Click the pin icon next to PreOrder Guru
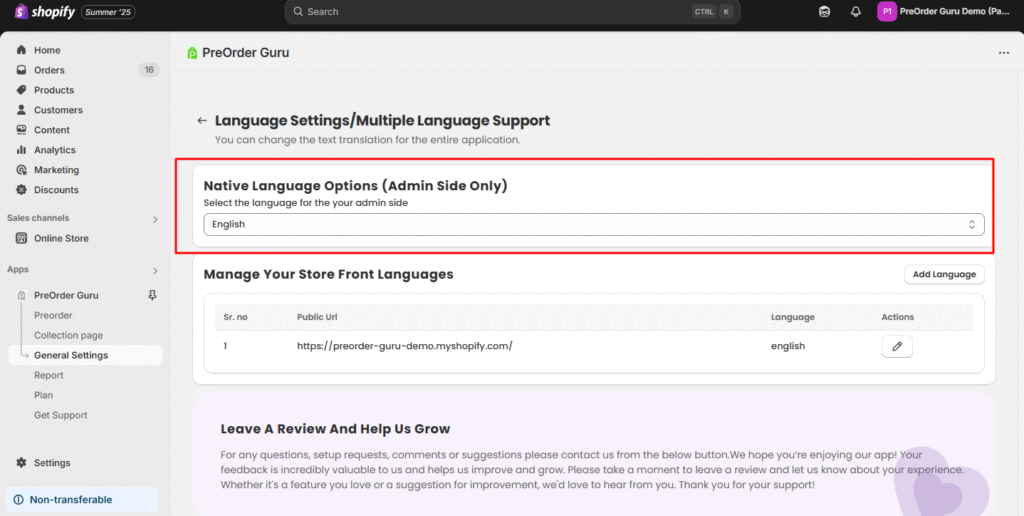 [x=152, y=295]
